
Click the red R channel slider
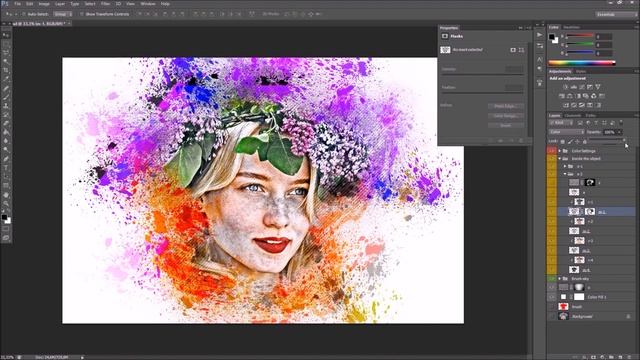pyautogui.click(x=580, y=37)
